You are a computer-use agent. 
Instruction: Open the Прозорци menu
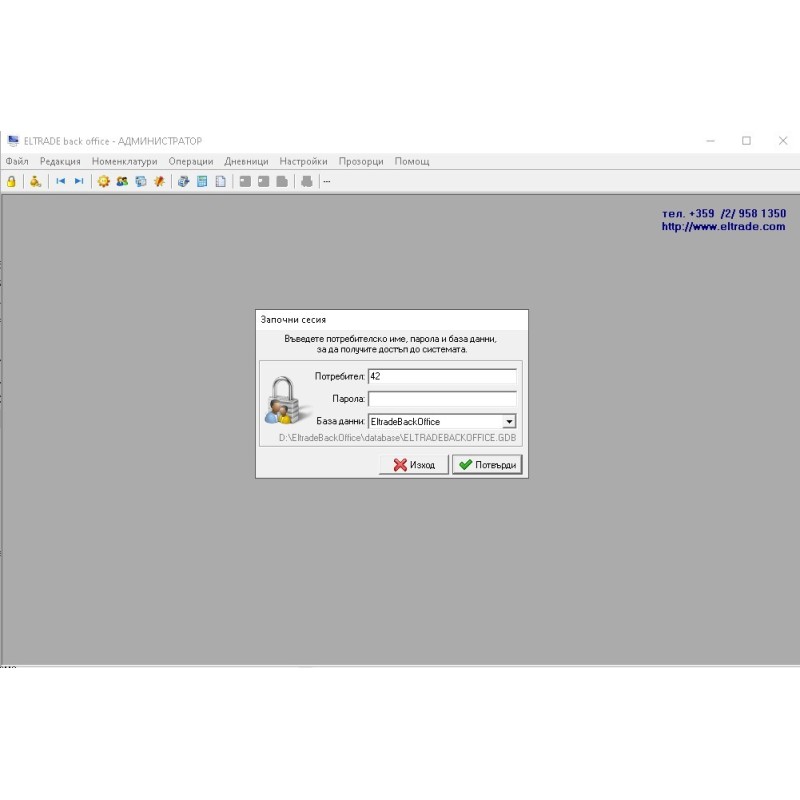[361, 161]
